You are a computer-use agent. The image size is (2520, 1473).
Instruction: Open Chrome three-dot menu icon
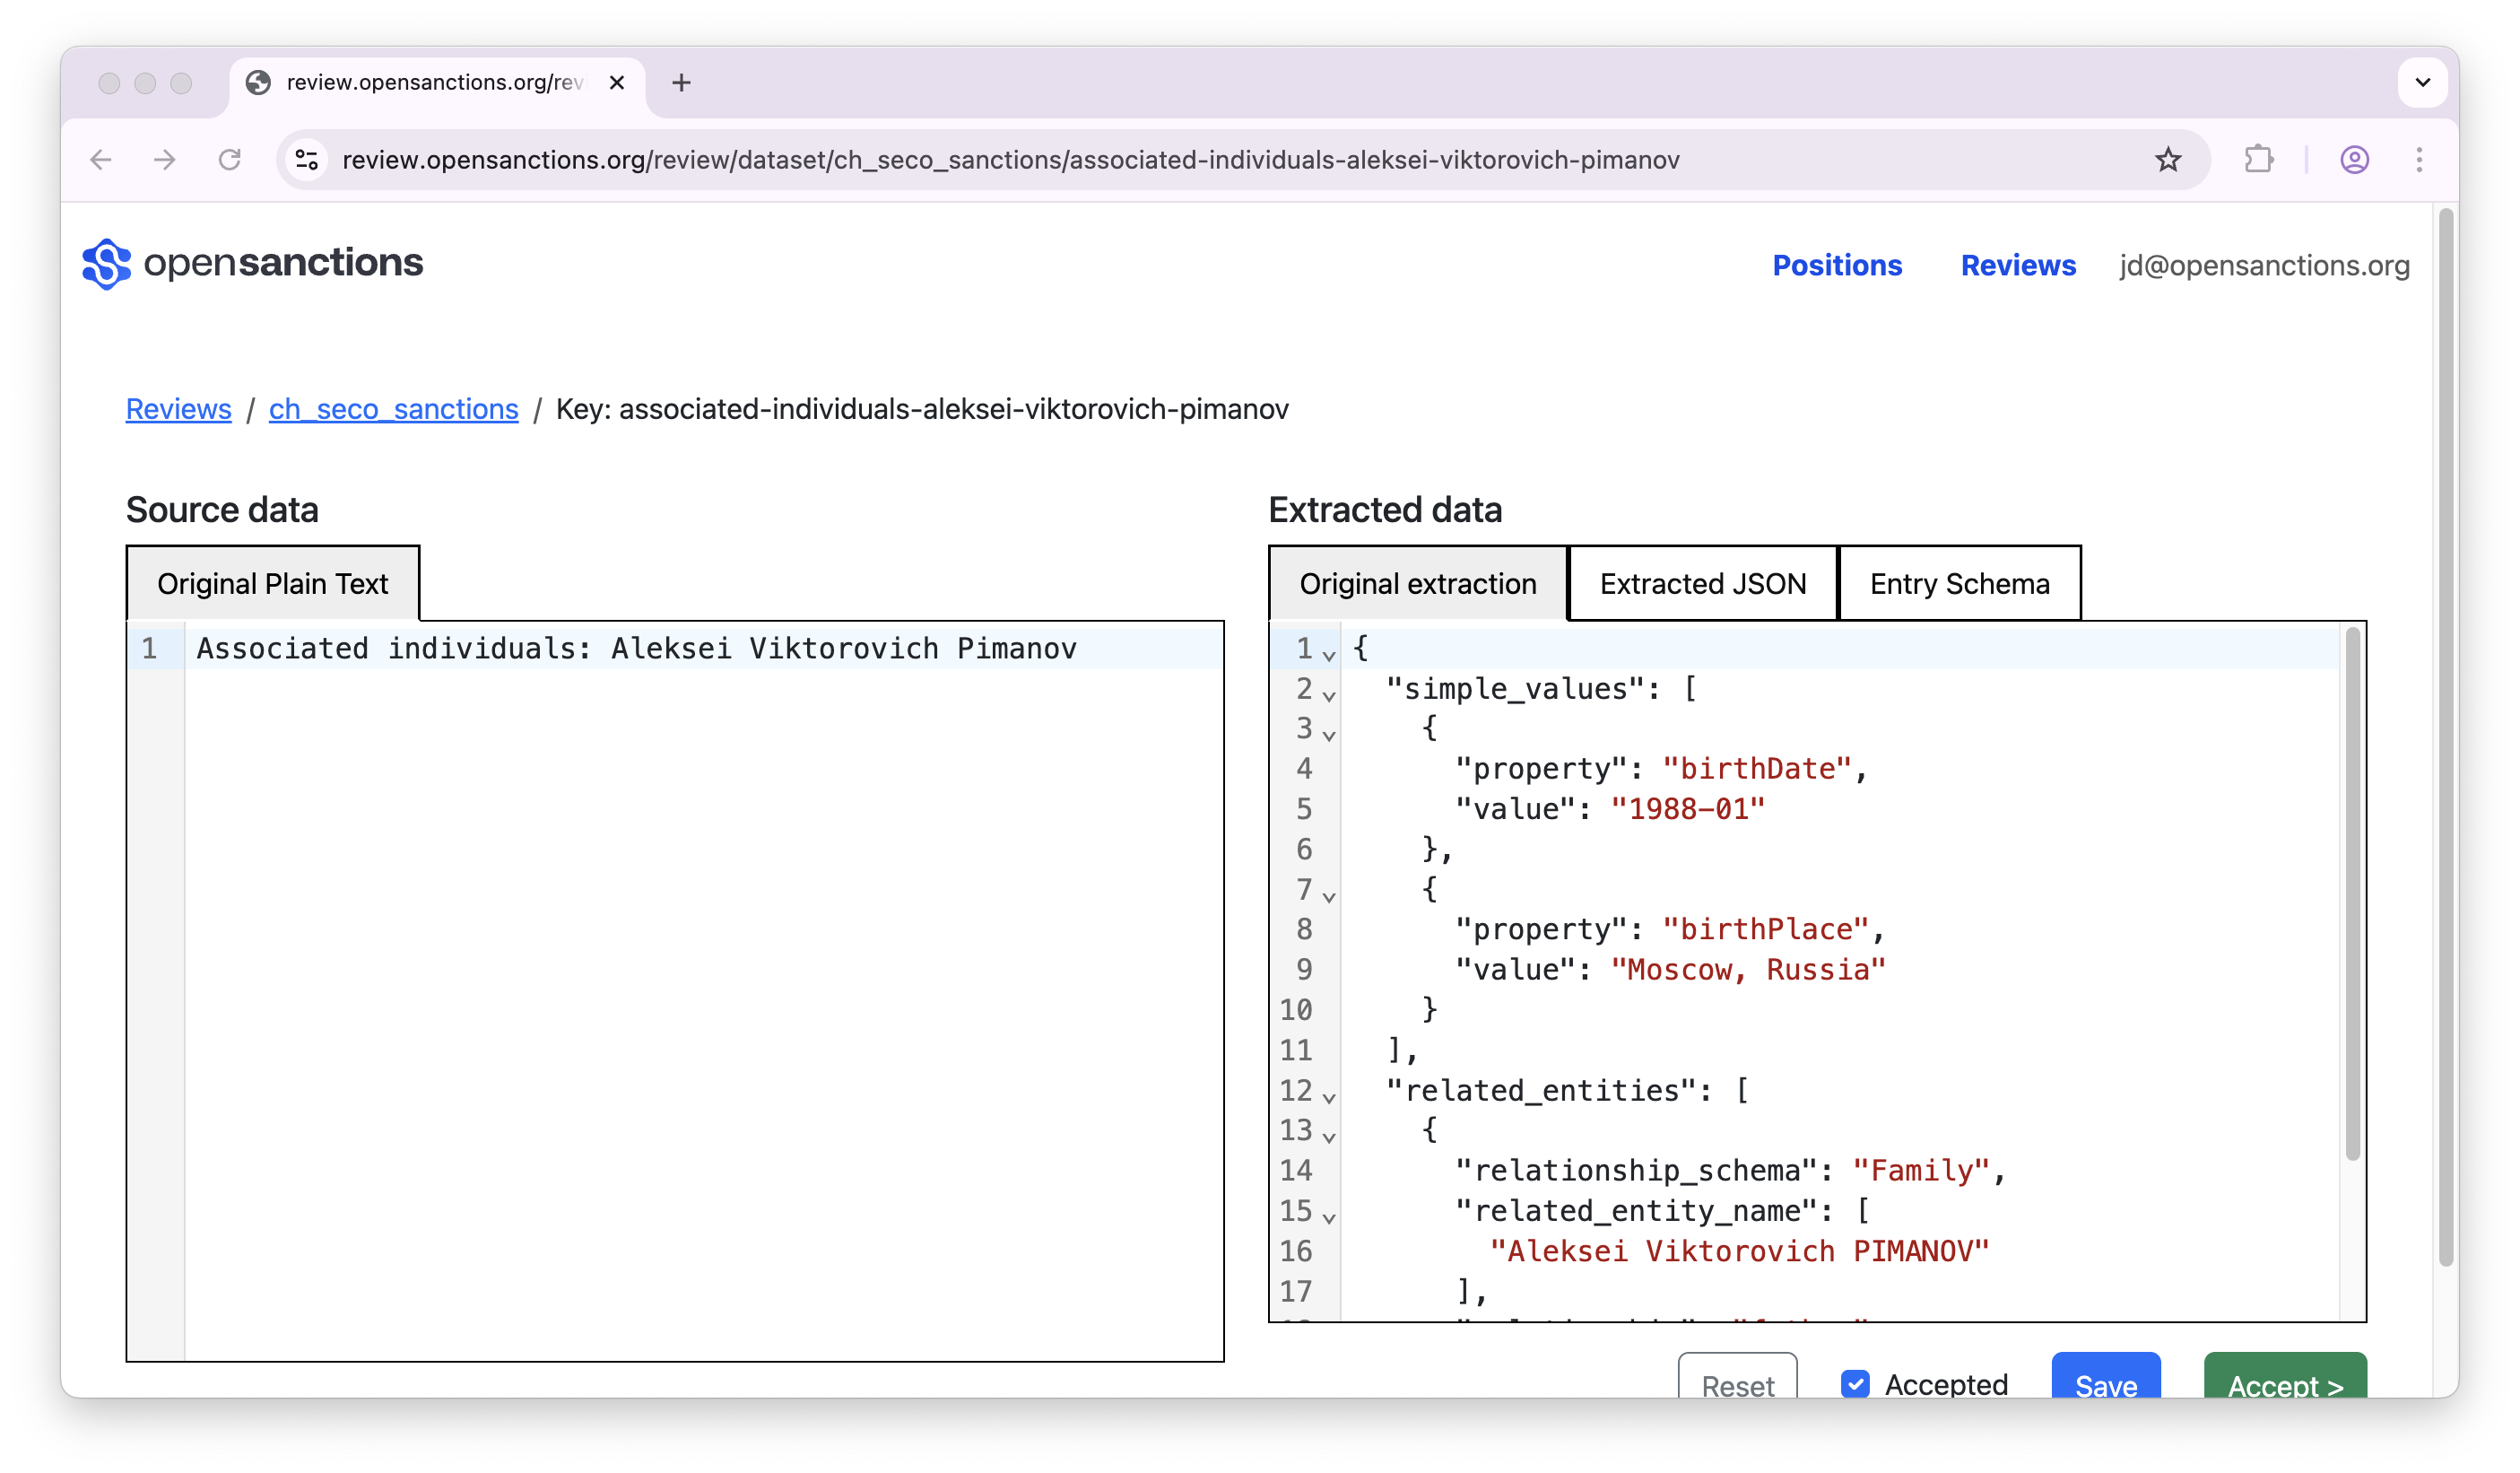[2419, 160]
